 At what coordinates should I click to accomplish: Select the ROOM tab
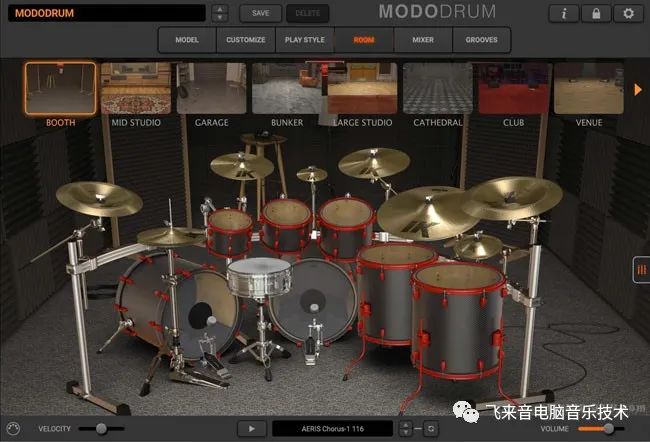pos(364,40)
